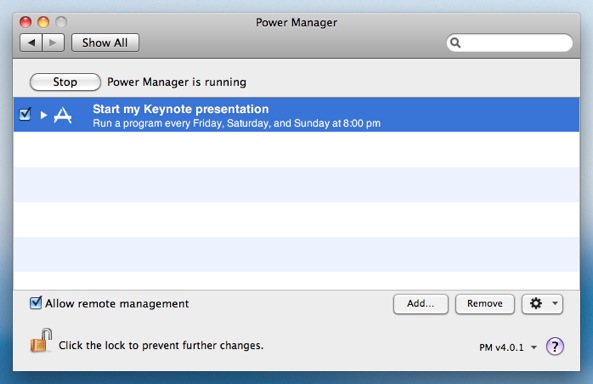Minimize the Power Manager window

click(x=43, y=22)
